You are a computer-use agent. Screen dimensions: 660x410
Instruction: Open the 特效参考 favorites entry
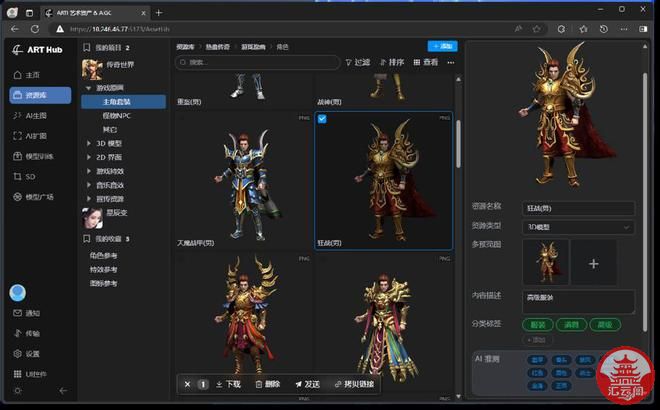pos(103,269)
